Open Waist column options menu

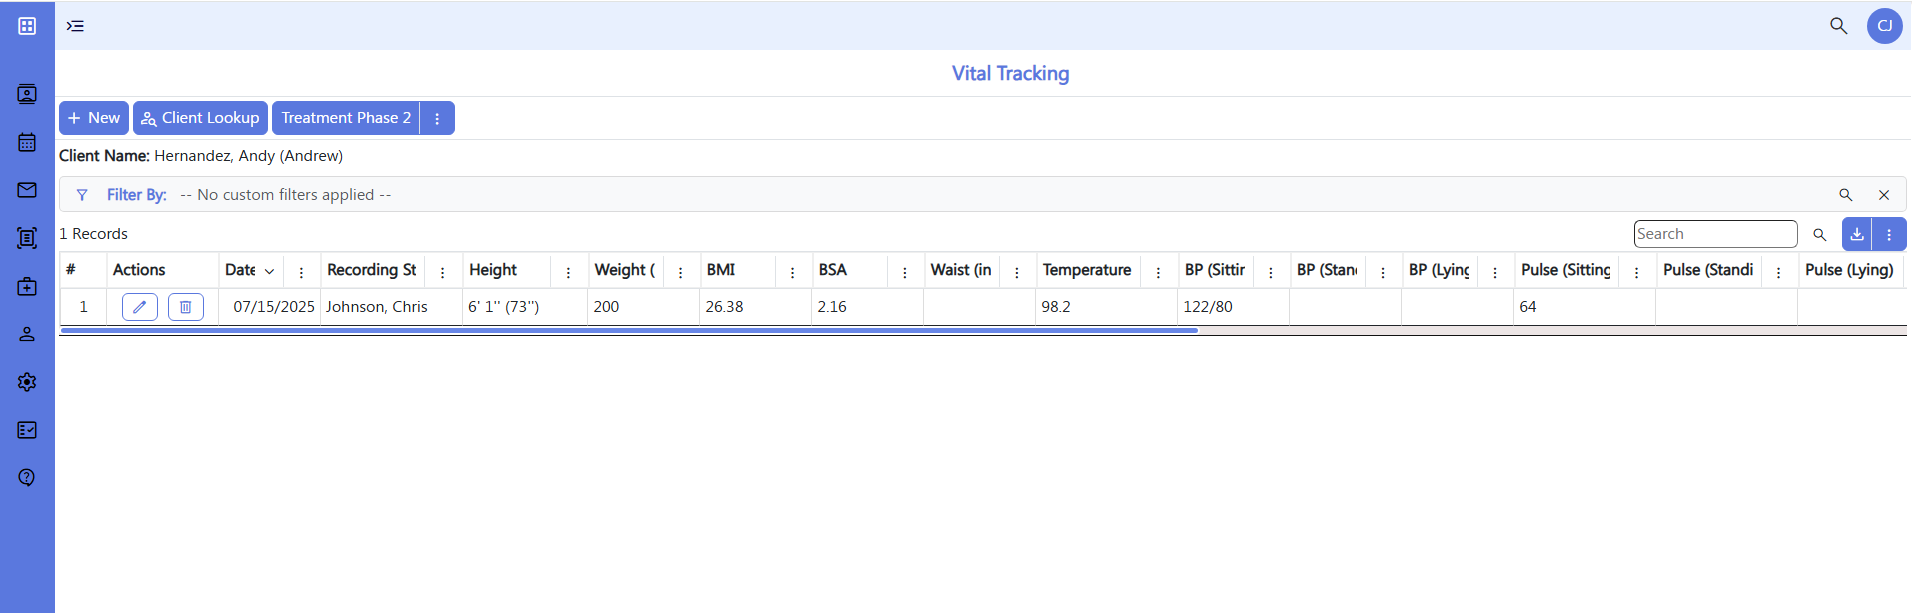point(1017,272)
